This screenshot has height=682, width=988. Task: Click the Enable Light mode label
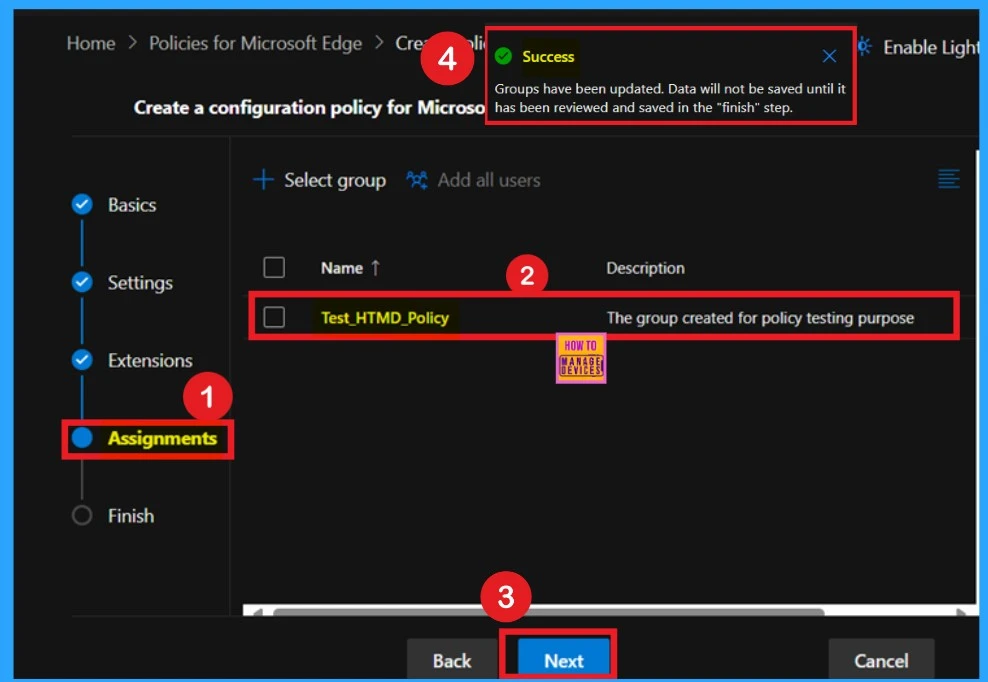coord(931,47)
